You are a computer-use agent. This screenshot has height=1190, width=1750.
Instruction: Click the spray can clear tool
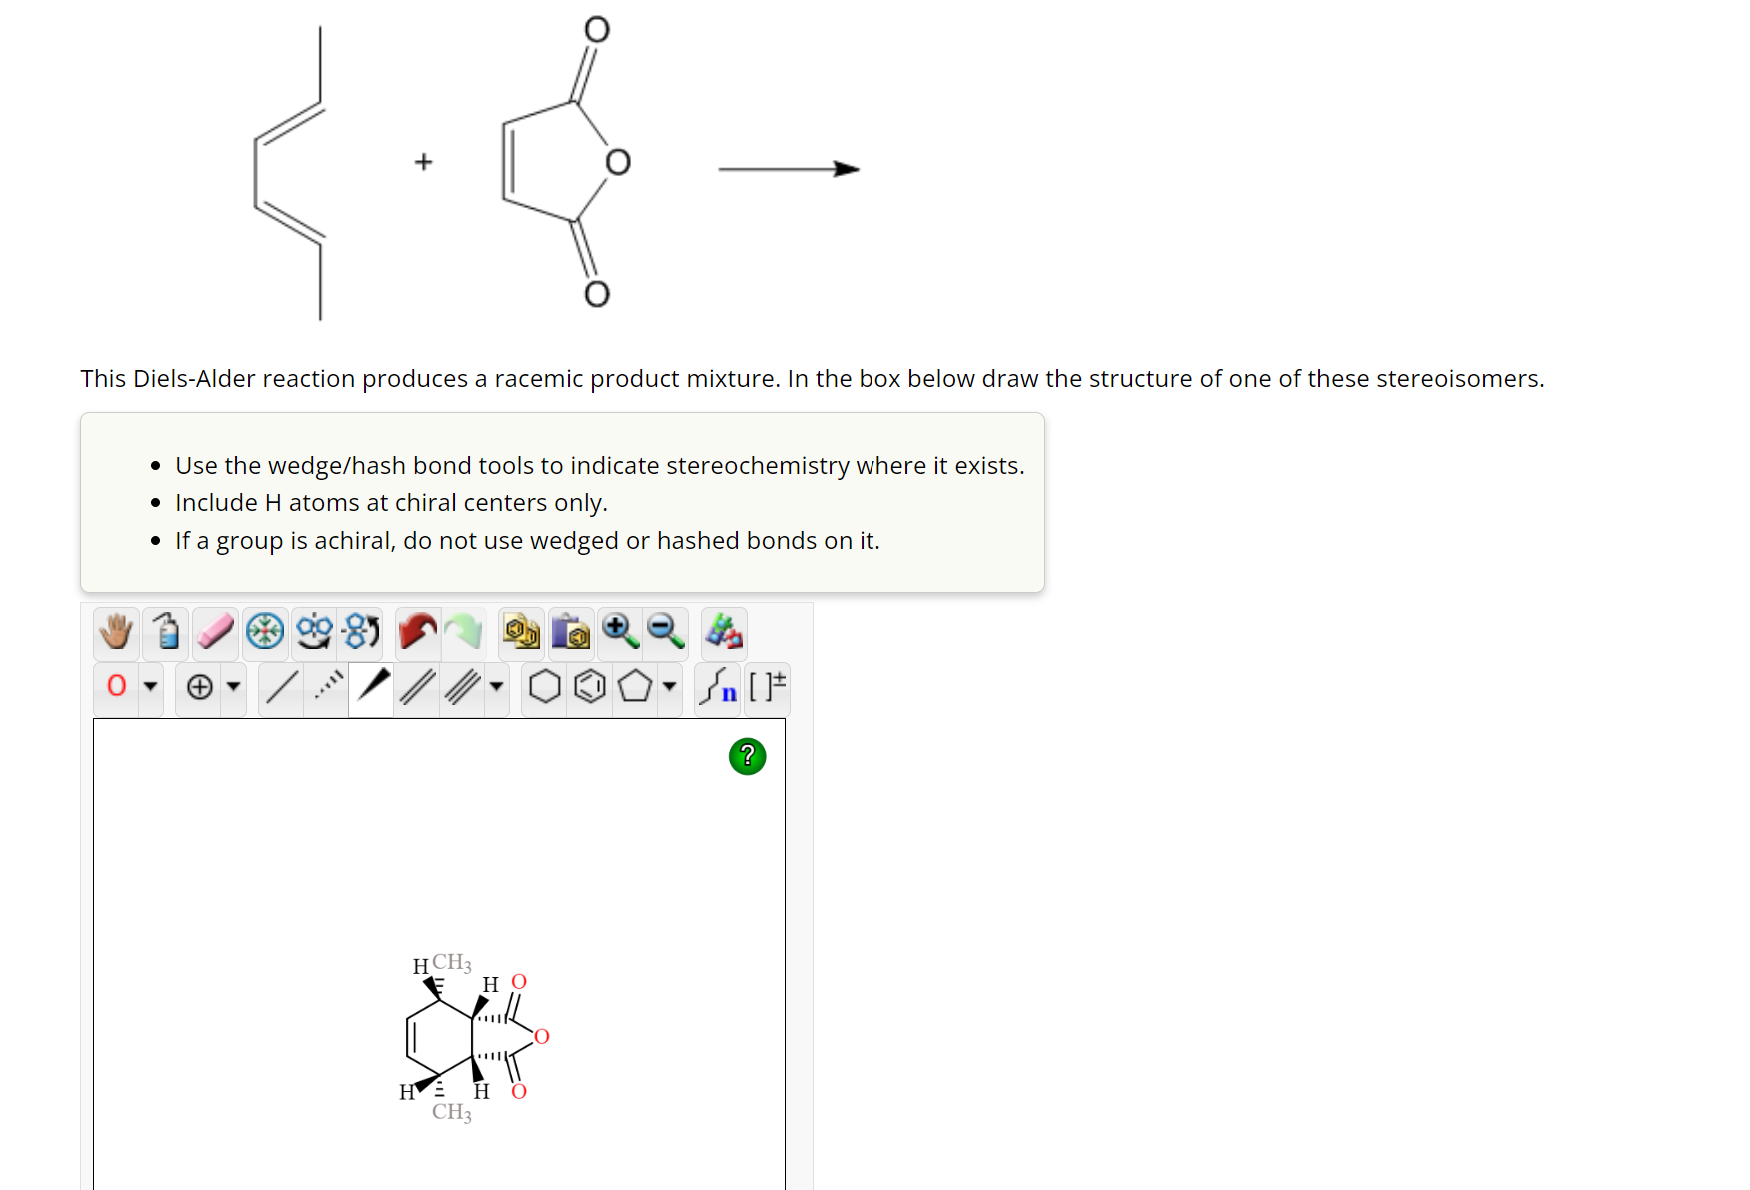[x=167, y=632]
